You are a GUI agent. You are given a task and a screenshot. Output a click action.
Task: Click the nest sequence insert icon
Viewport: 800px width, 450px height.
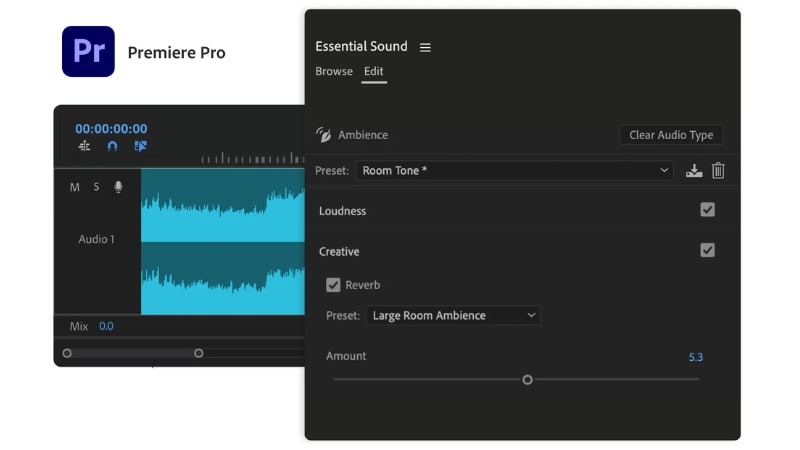84,146
